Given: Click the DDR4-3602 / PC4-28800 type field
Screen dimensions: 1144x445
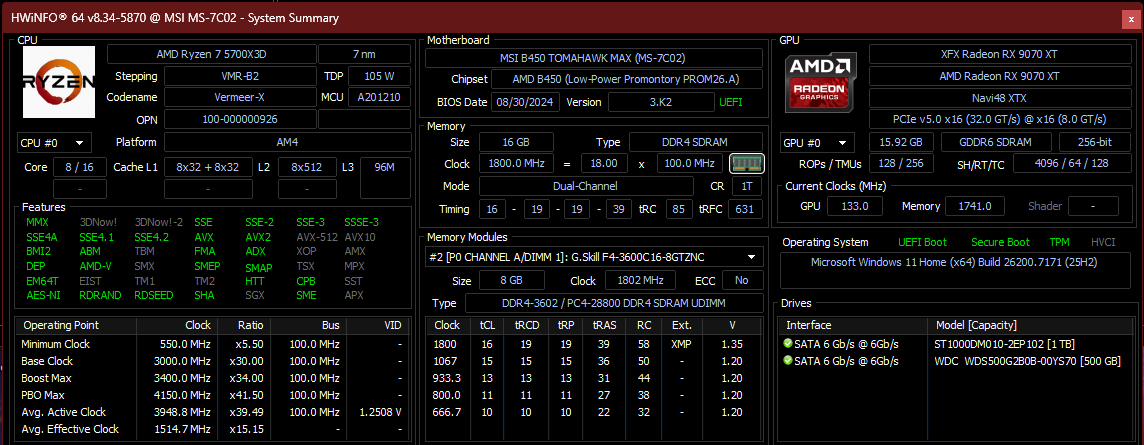Looking at the screenshot, I should pos(614,303).
